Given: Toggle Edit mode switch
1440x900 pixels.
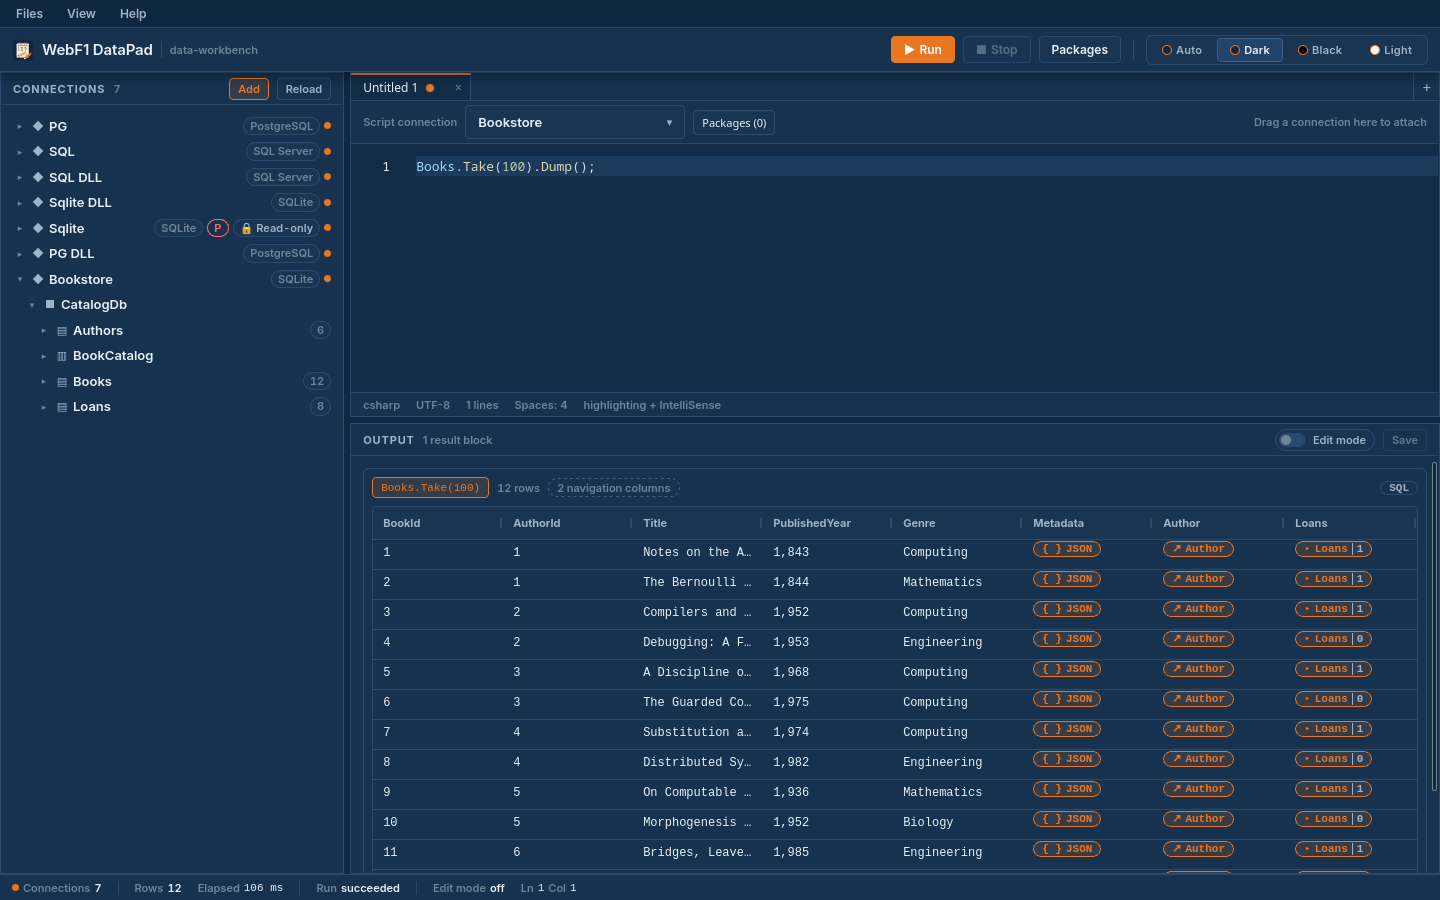Looking at the screenshot, I should (1292, 440).
